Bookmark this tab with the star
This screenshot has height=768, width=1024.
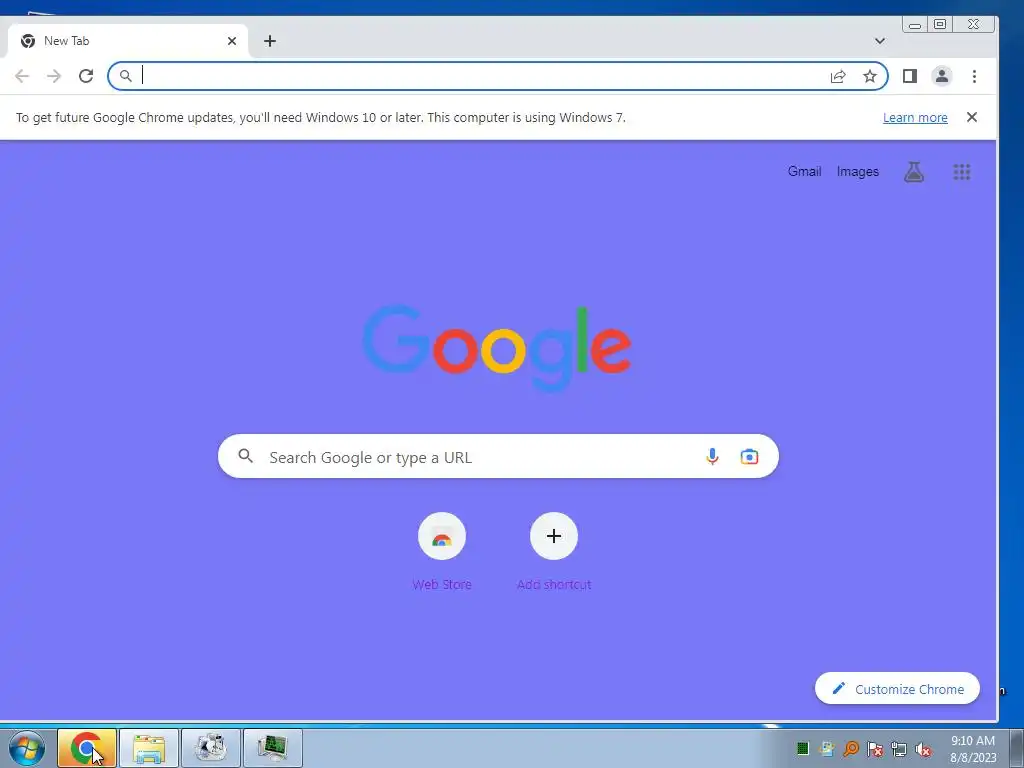[870, 76]
